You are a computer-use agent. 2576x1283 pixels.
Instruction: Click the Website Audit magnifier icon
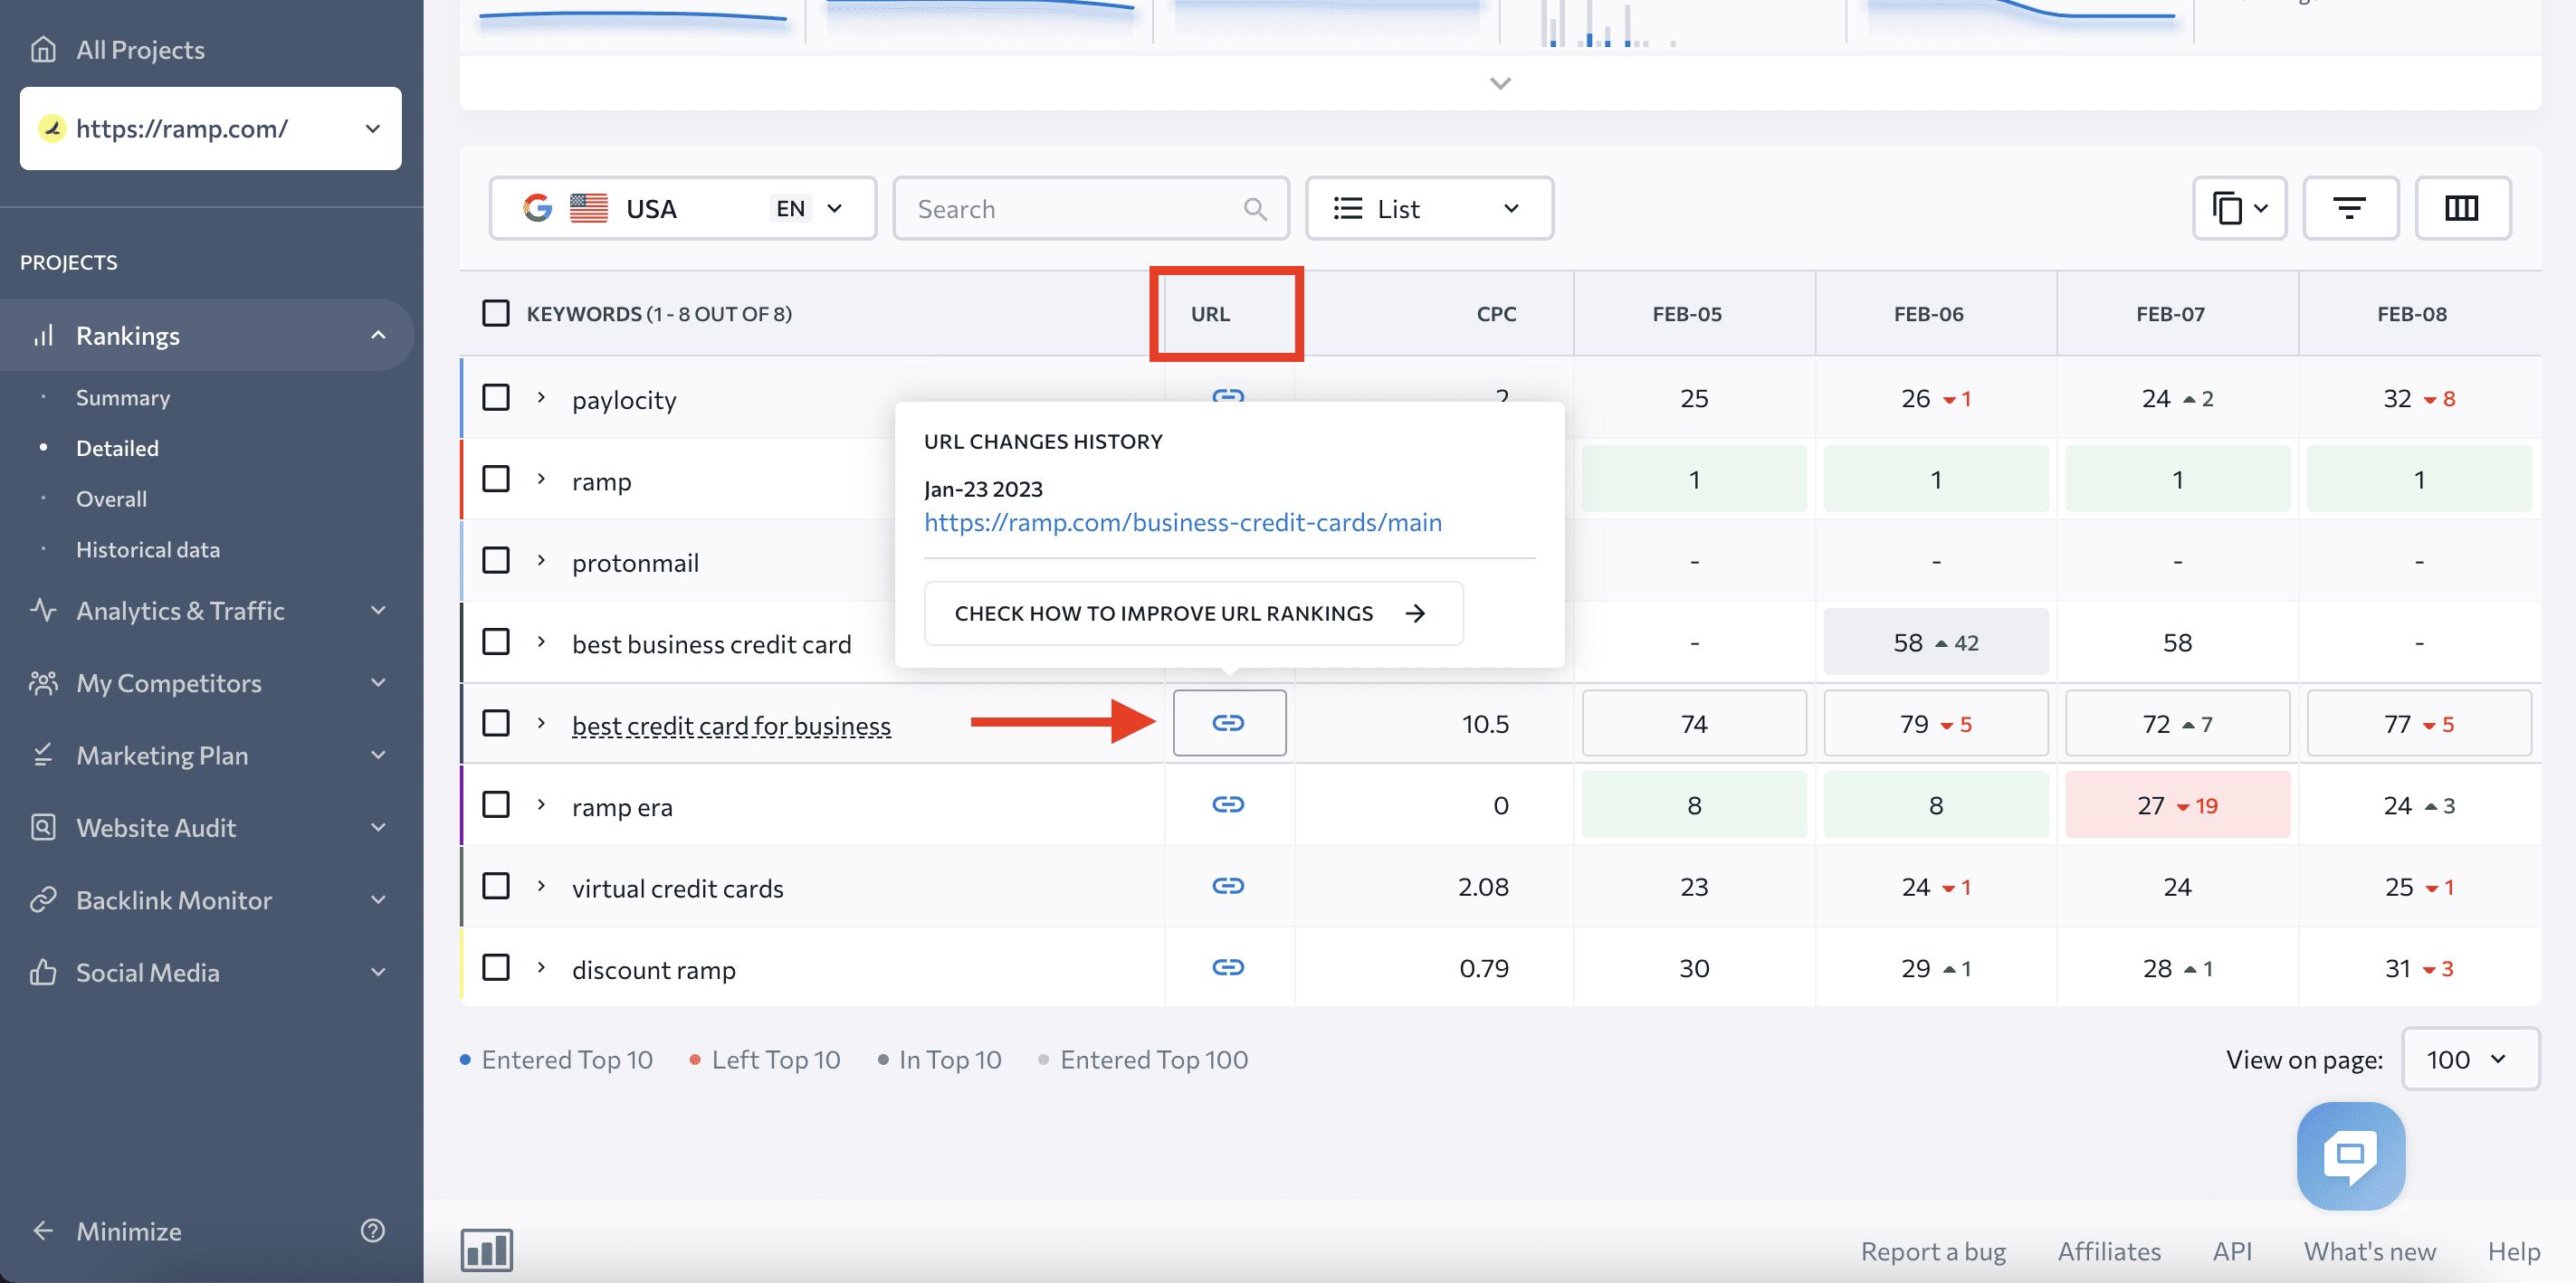(x=43, y=827)
